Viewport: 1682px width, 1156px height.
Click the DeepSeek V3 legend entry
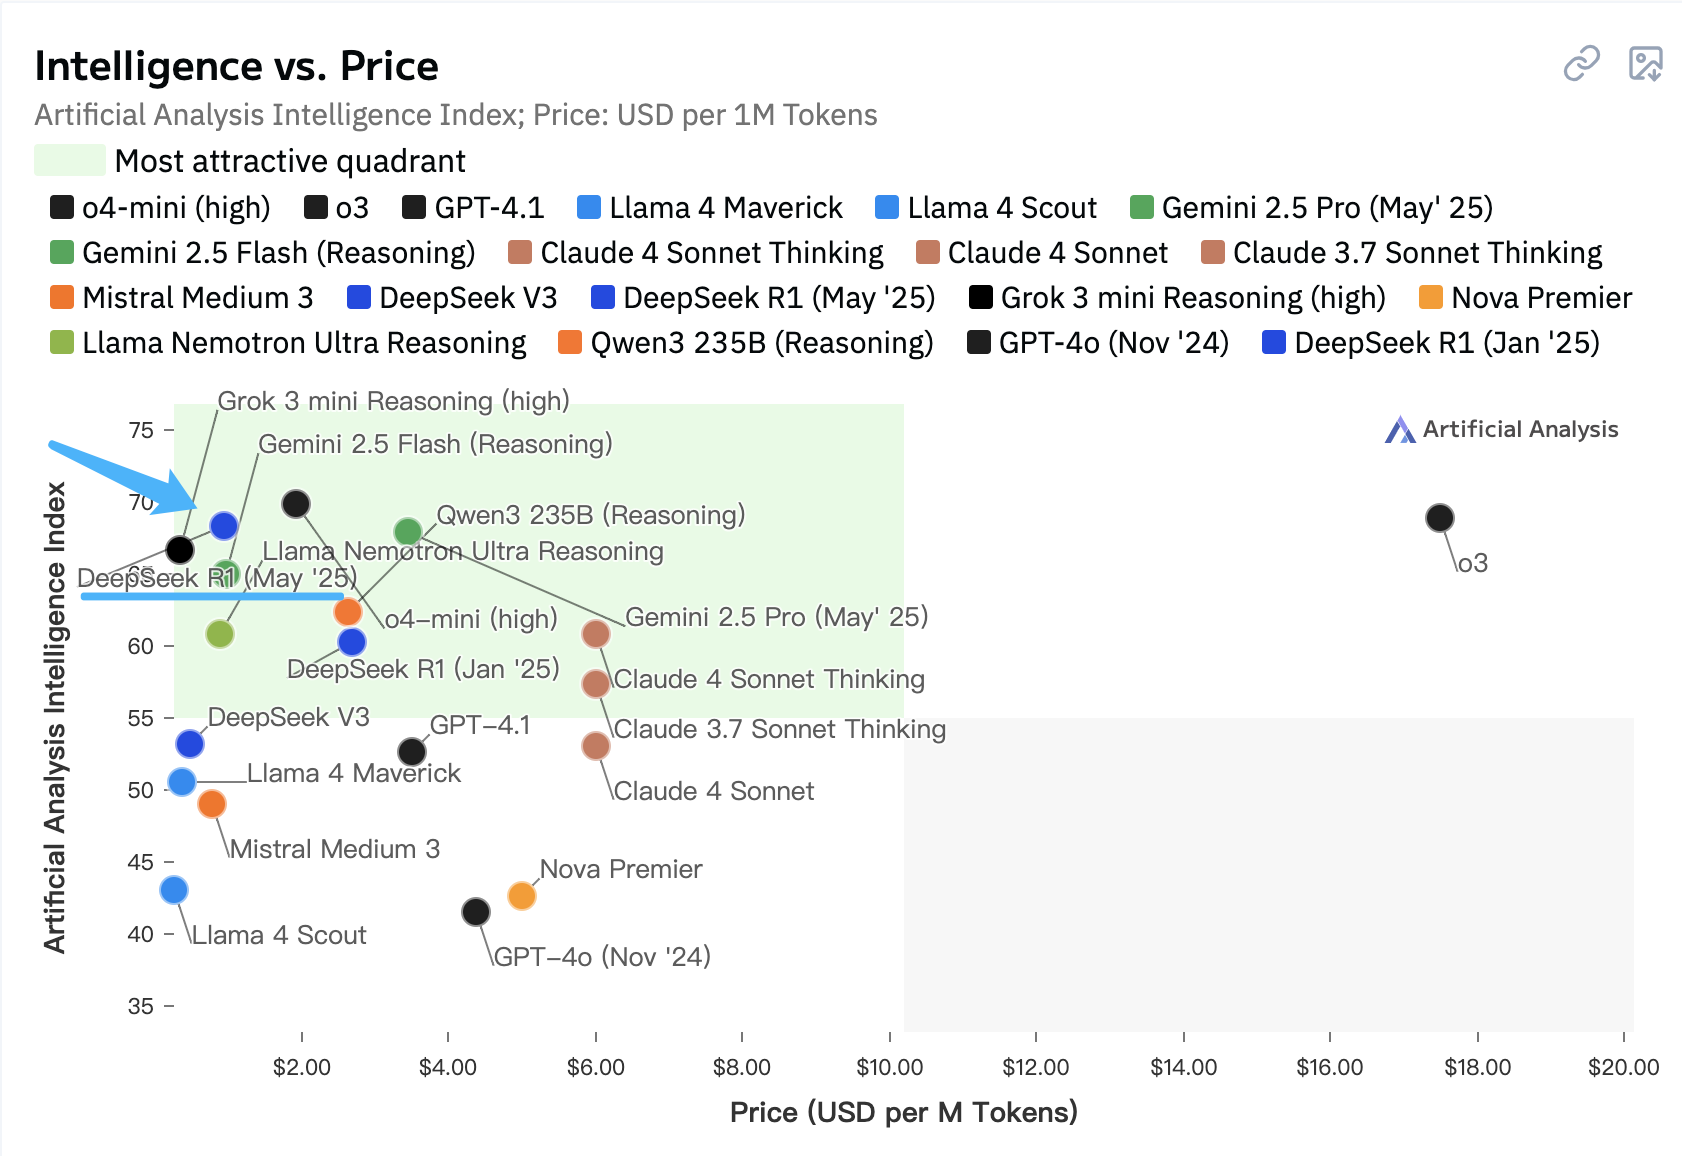click(452, 298)
